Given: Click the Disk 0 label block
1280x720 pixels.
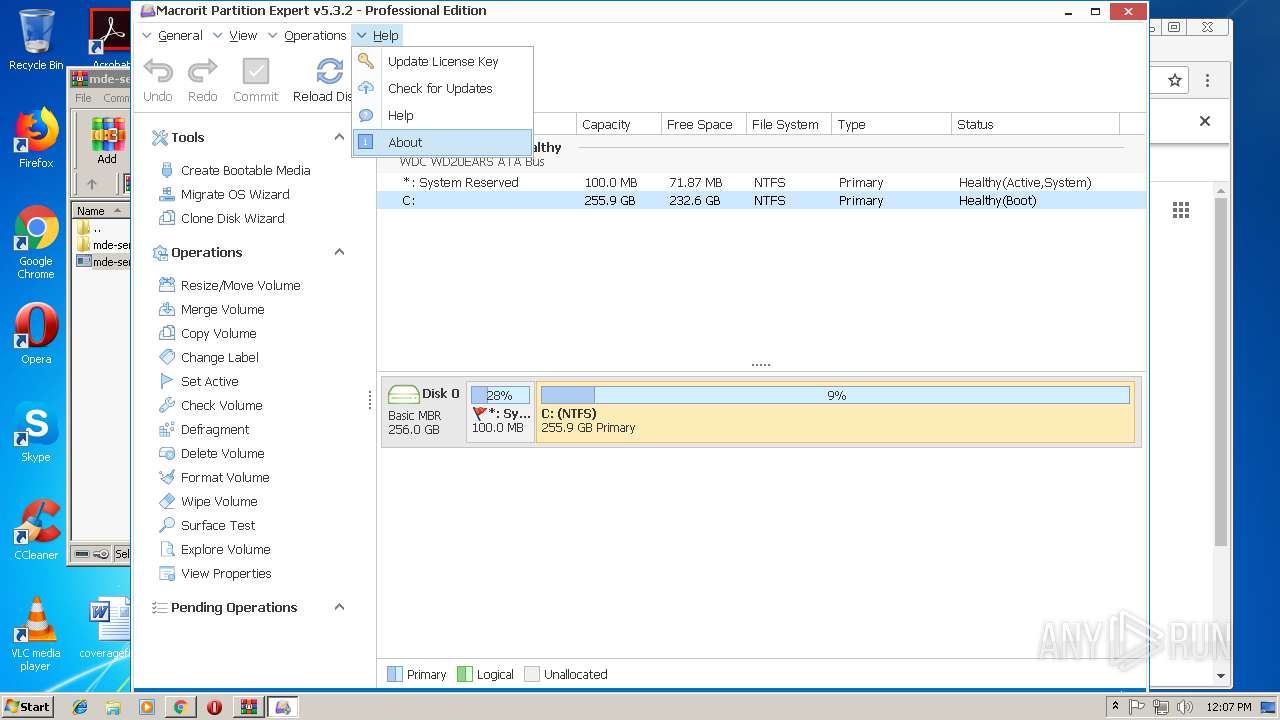Looking at the screenshot, I should coord(424,410).
